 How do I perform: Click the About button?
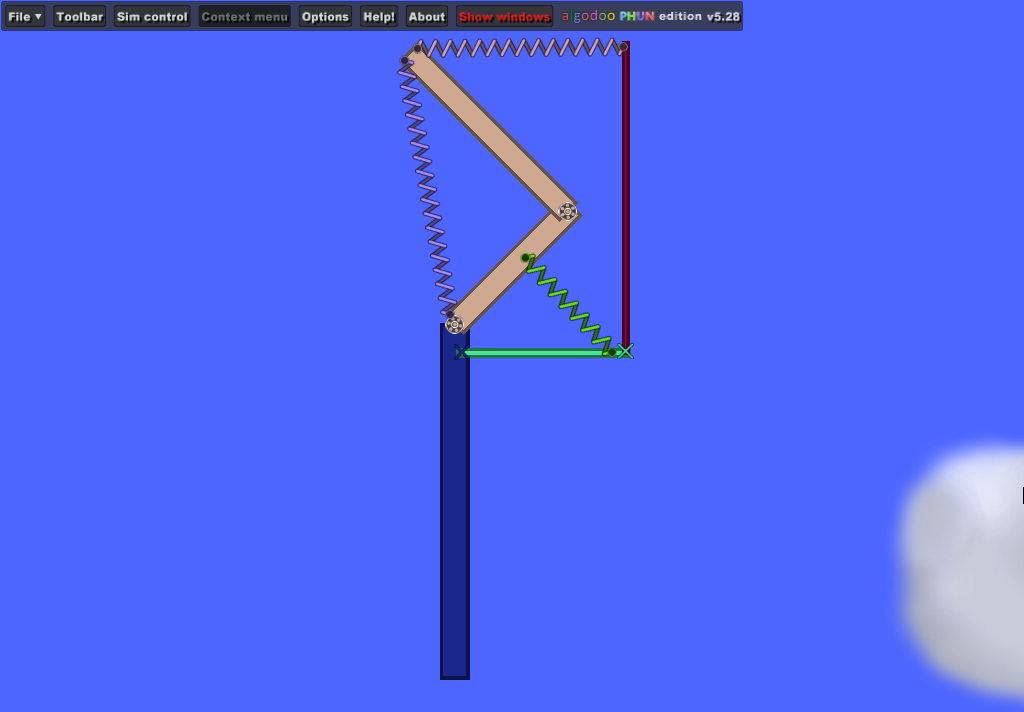[426, 16]
